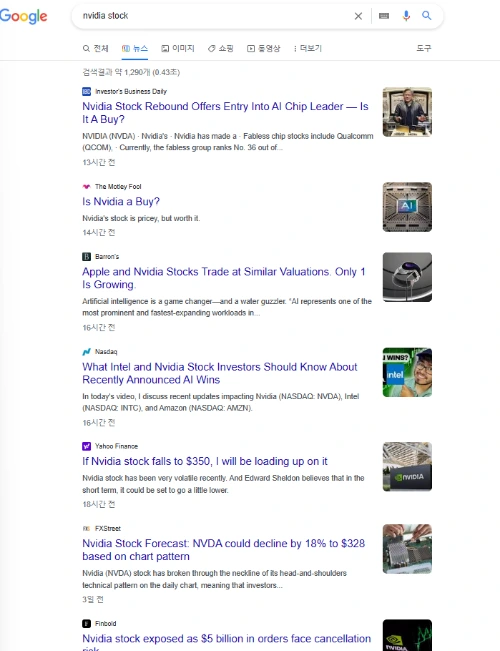Click Investor's Business Daily article thumbnail
Screen dimensions: 500x651
pos(407,112)
